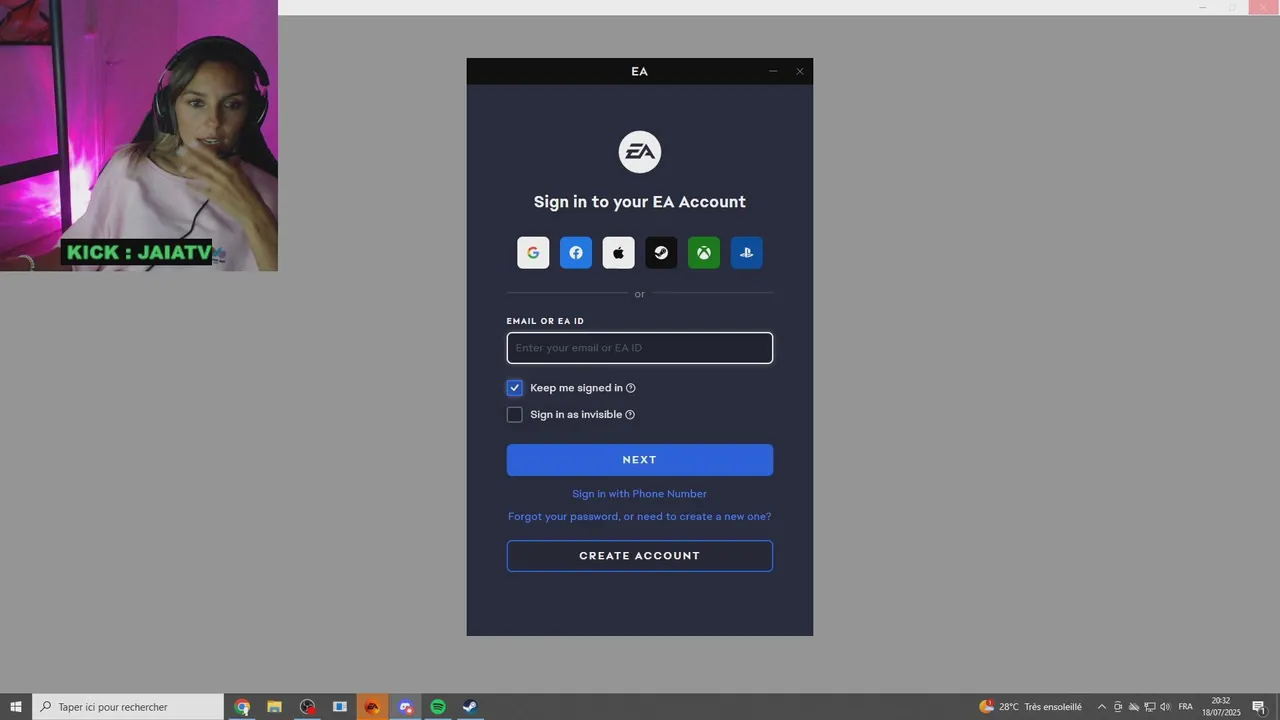This screenshot has height=720, width=1280.
Task: Open the volume control tray icon
Action: (x=1165, y=707)
